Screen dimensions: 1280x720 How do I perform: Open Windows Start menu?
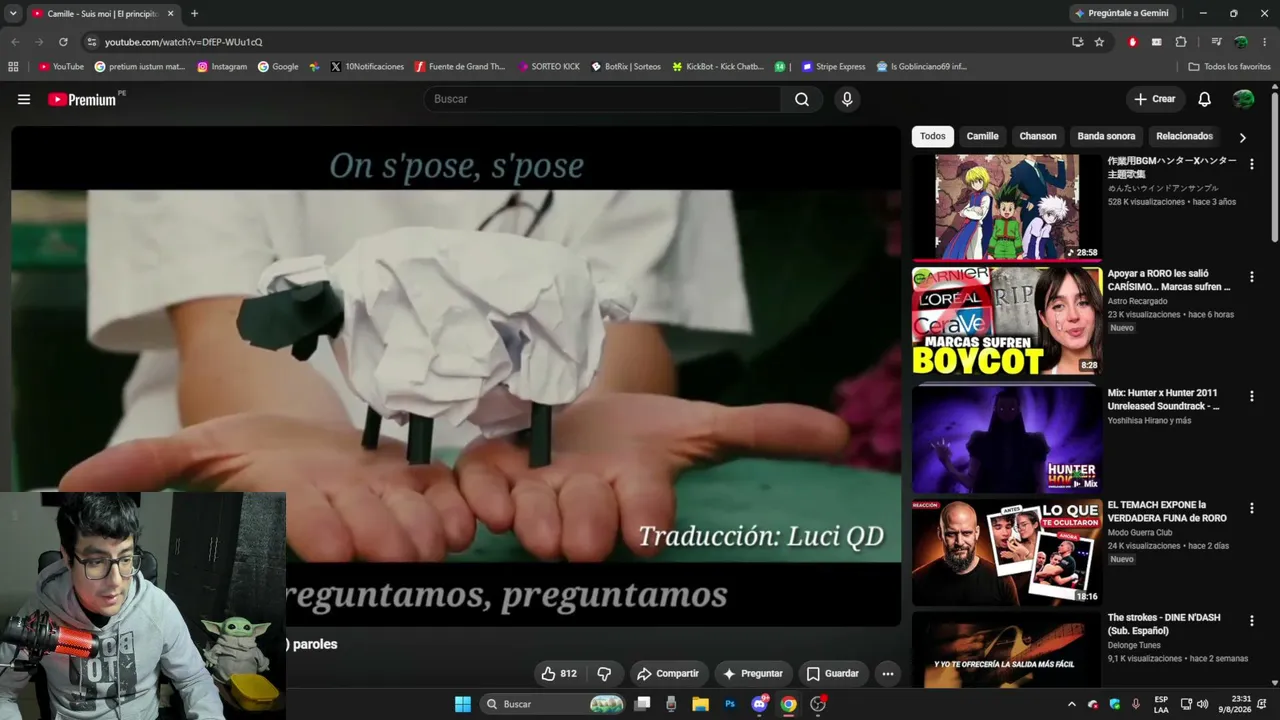pyautogui.click(x=462, y=704)
